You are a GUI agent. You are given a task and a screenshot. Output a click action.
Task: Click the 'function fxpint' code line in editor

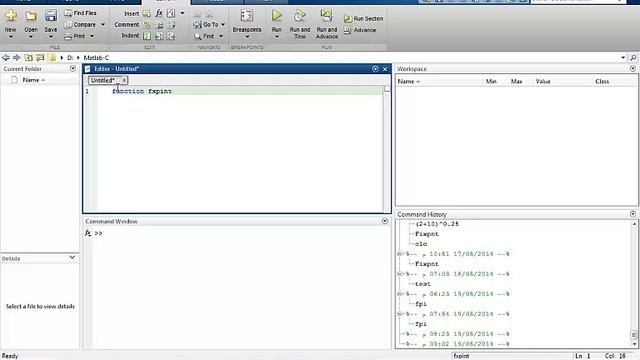[142, 91]
